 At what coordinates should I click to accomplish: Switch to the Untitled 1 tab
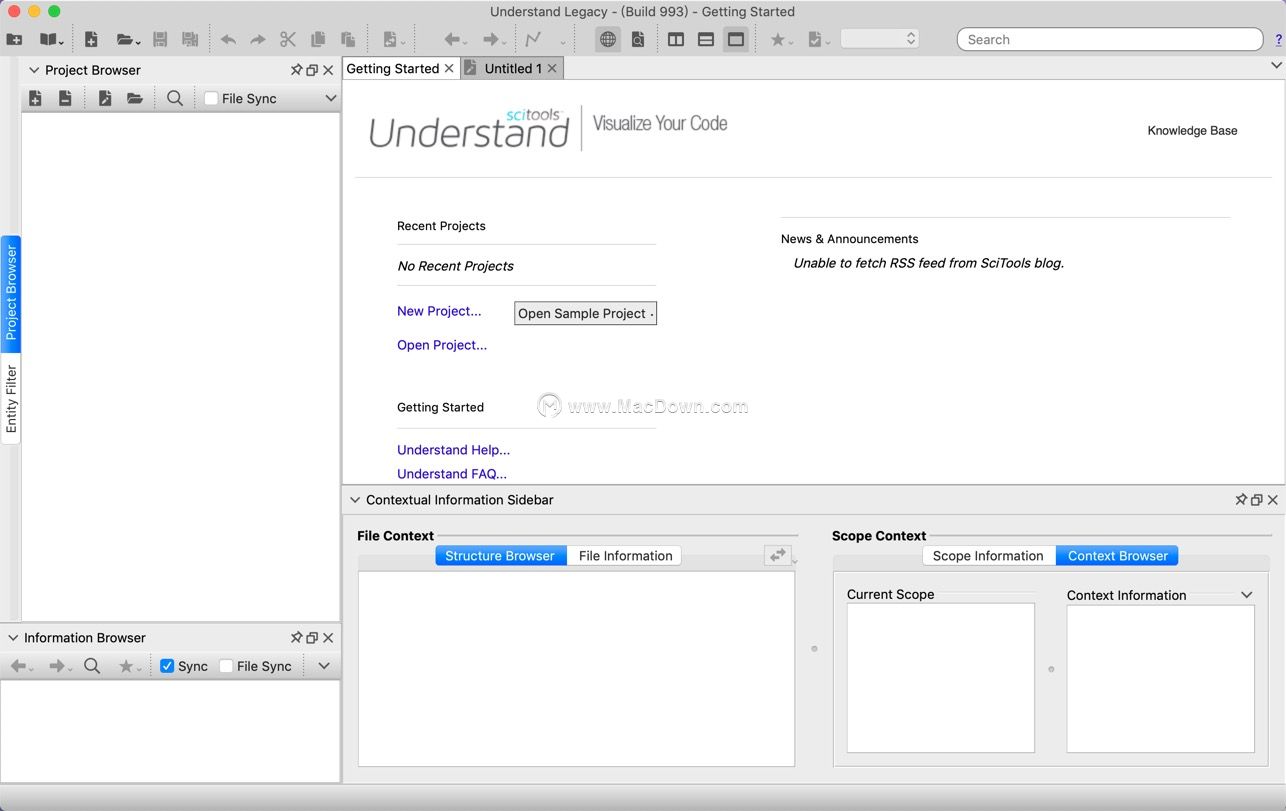click(513, 68)
